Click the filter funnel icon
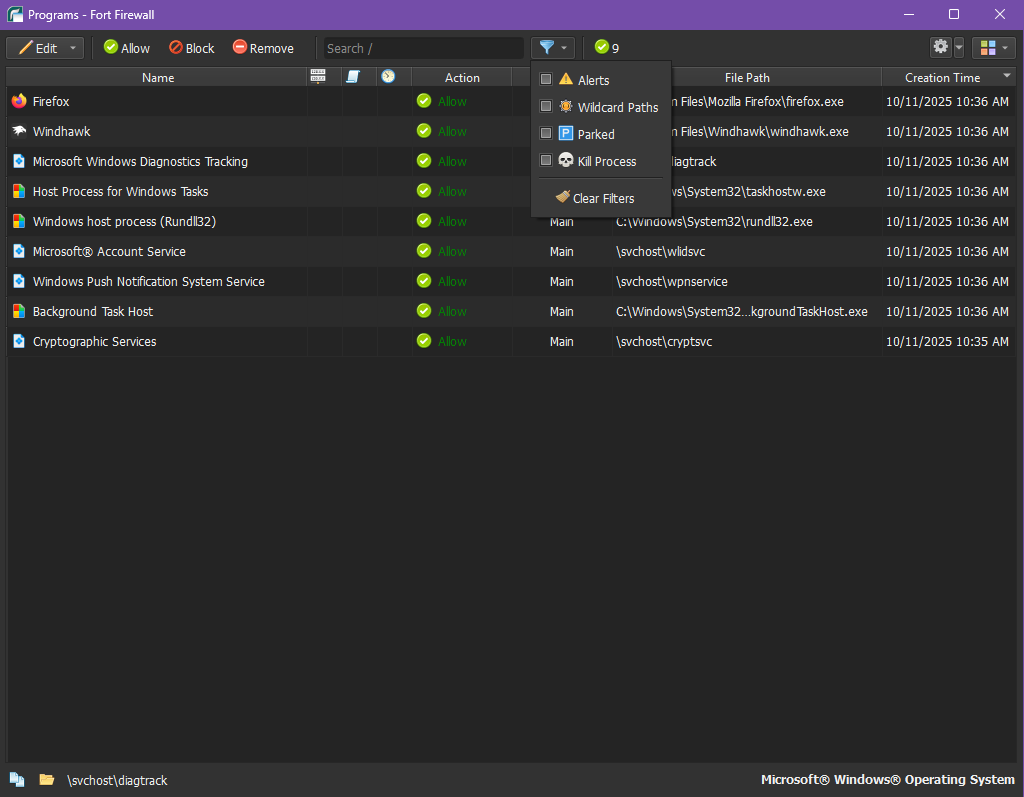This screenshot has height=797, width=1024. coord(547,48)
